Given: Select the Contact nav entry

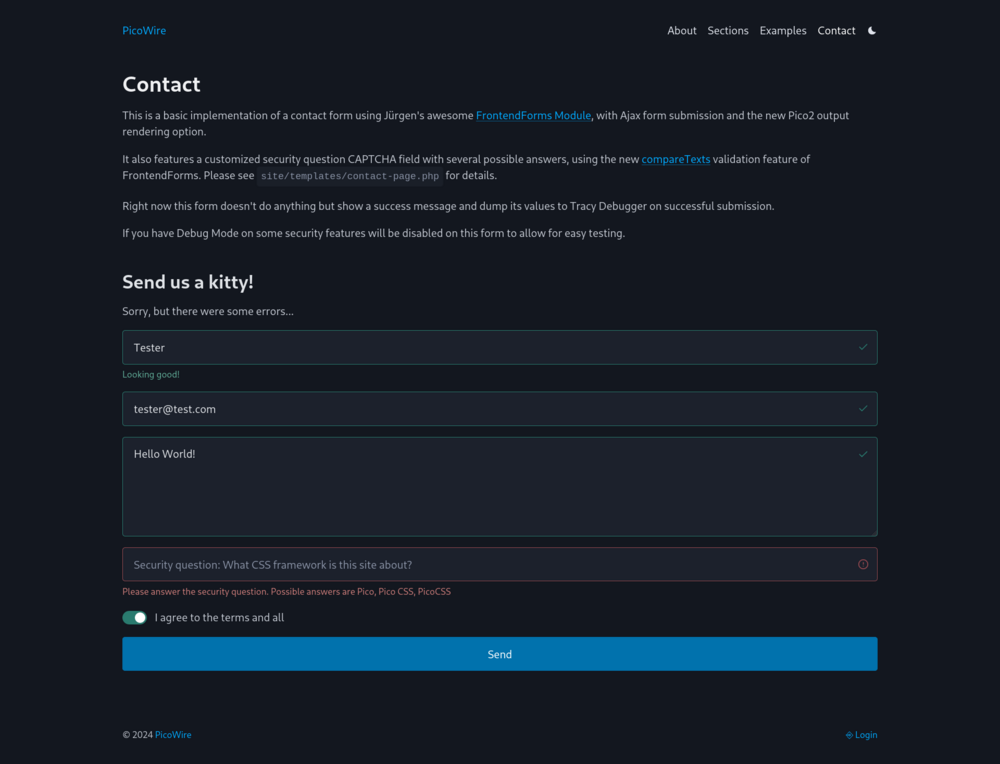Looking at the screenshot, I should [836, 30].
